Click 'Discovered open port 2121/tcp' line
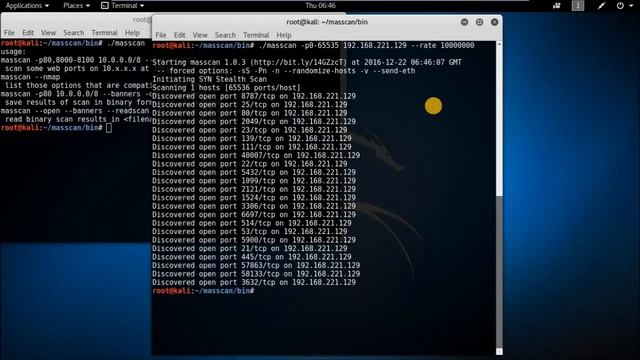Screen dimensions: 640x360 (x=254, y=189)
